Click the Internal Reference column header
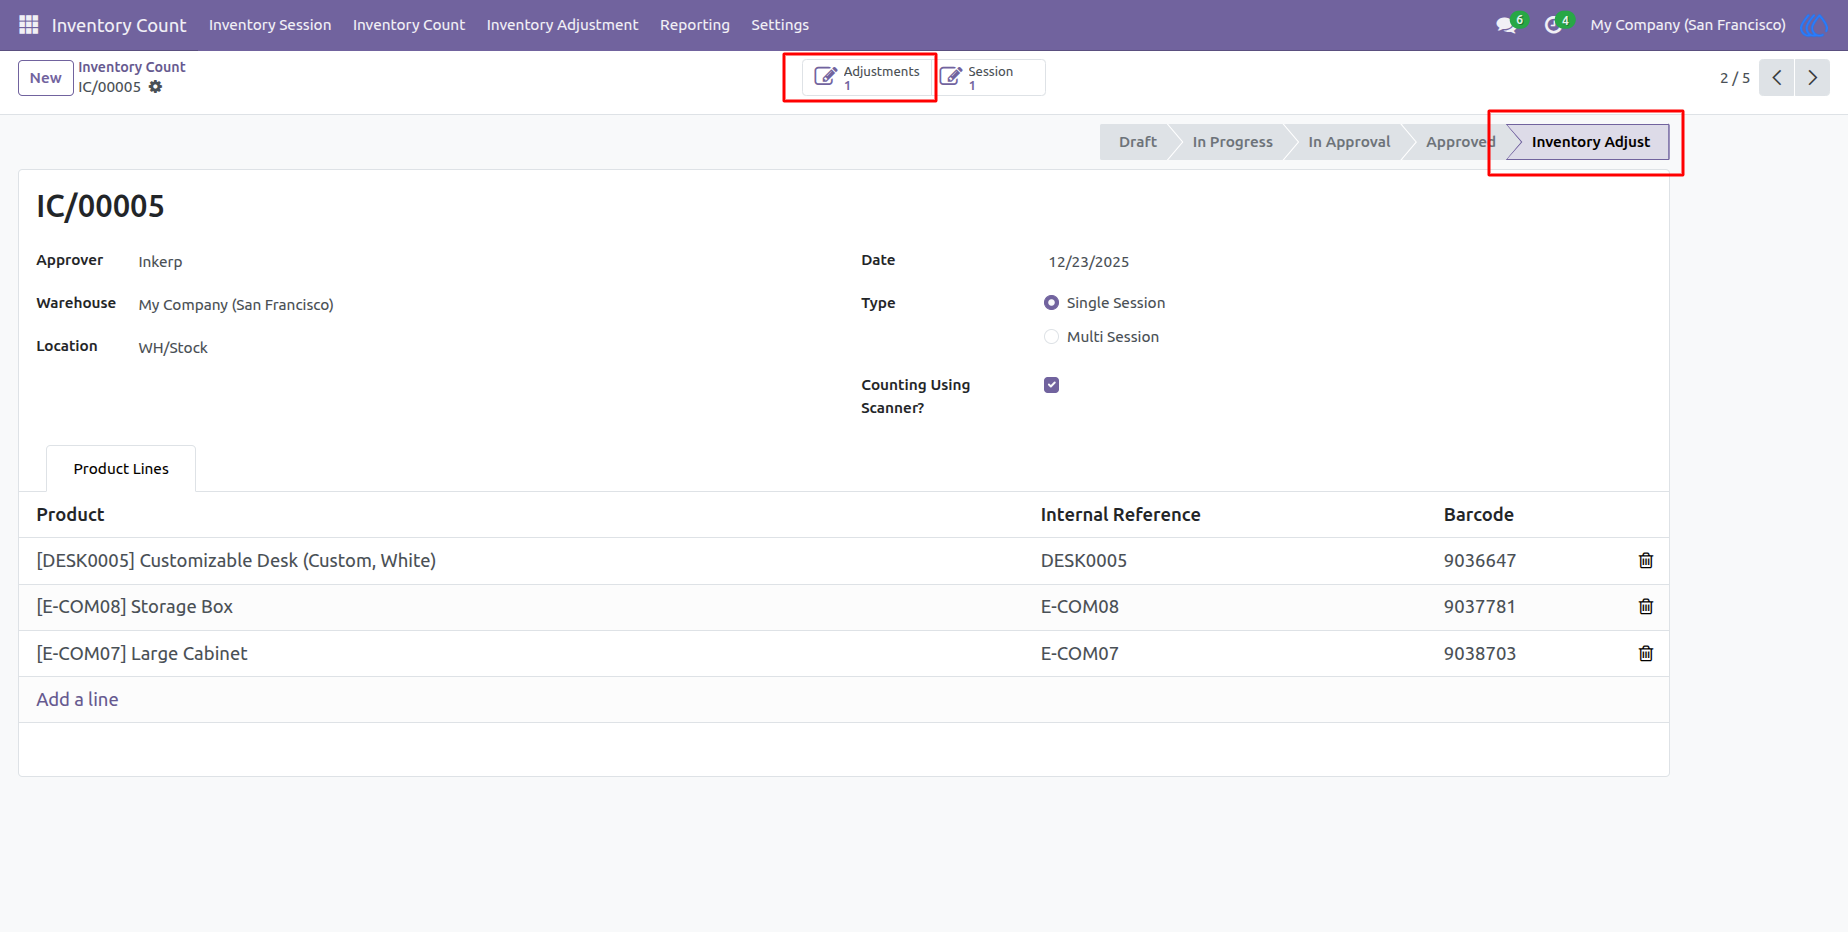 click(1120, 515)
